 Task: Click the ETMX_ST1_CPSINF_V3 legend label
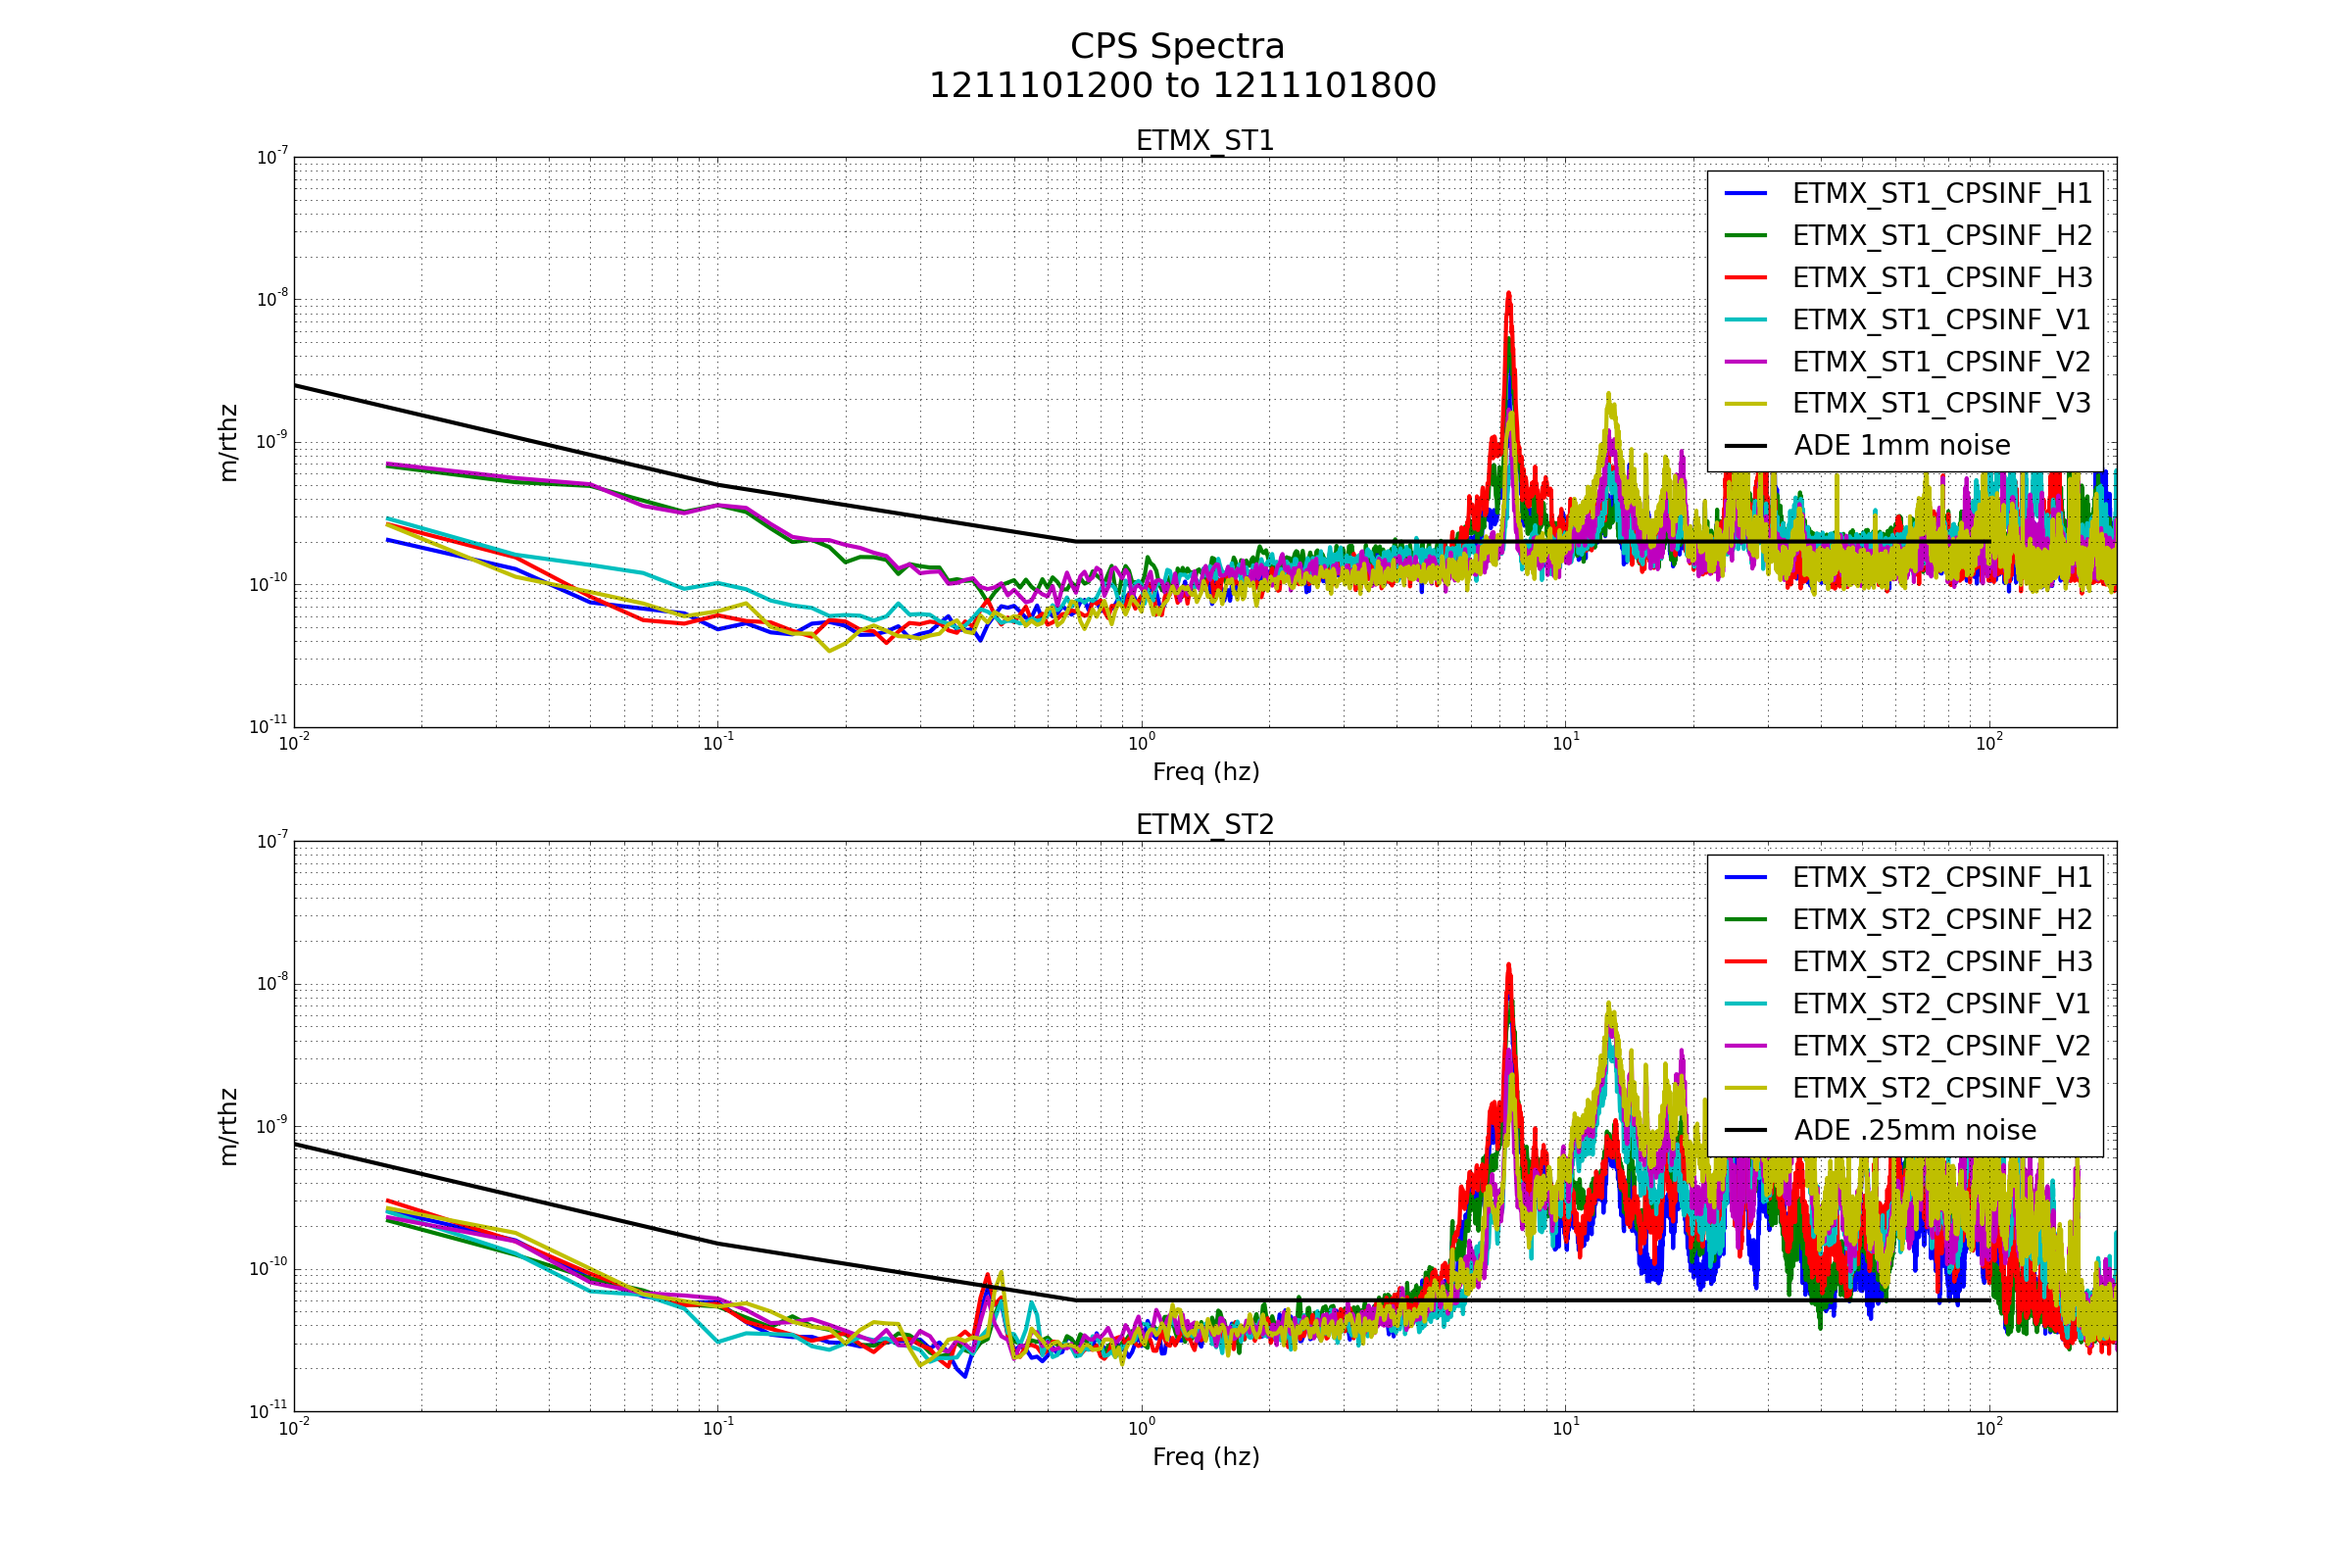[1941, 404]
